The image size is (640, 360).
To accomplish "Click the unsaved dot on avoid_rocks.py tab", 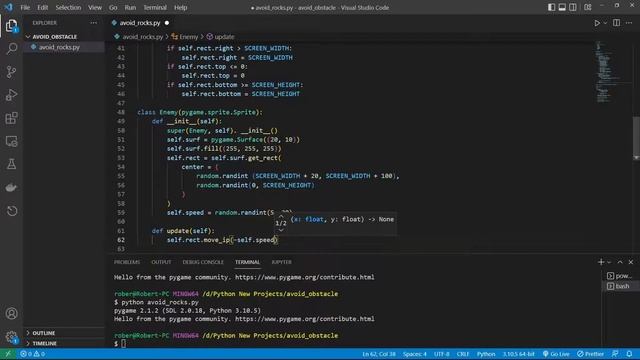I will pos(167,23).
